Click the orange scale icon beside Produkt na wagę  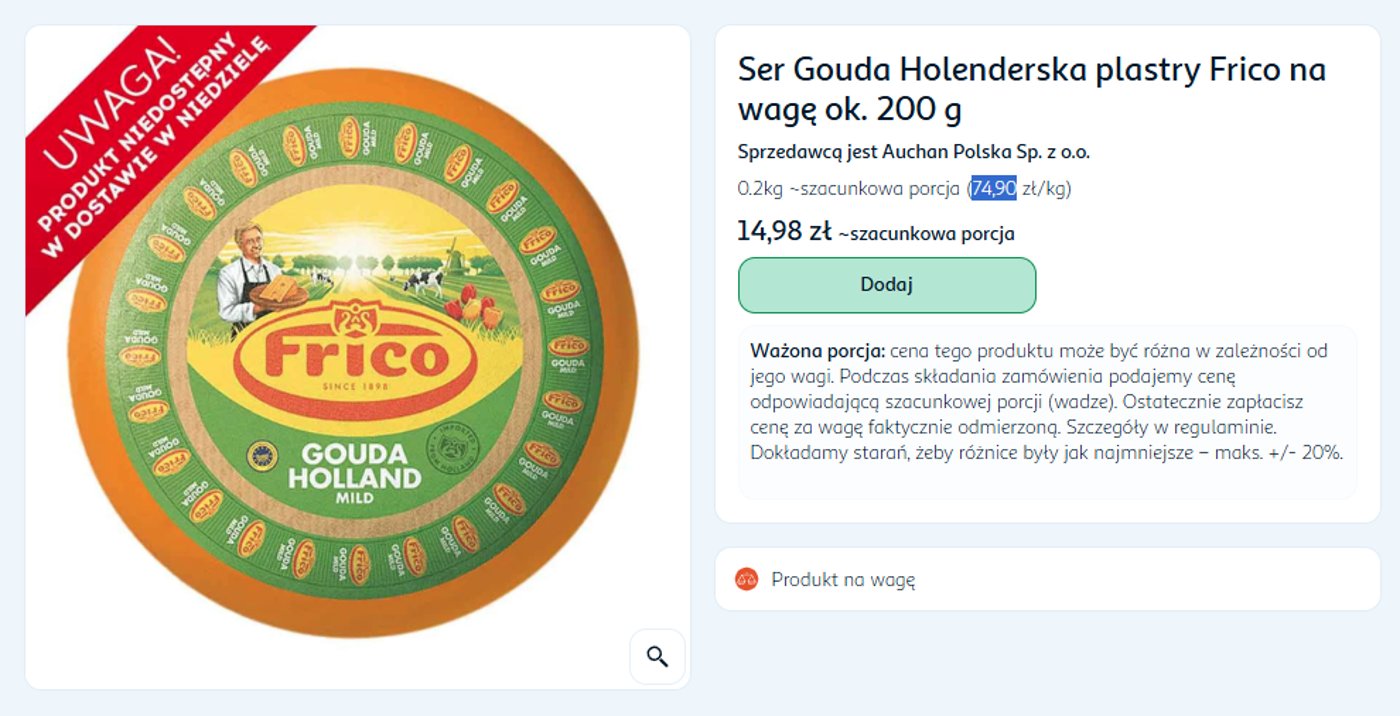746,579
